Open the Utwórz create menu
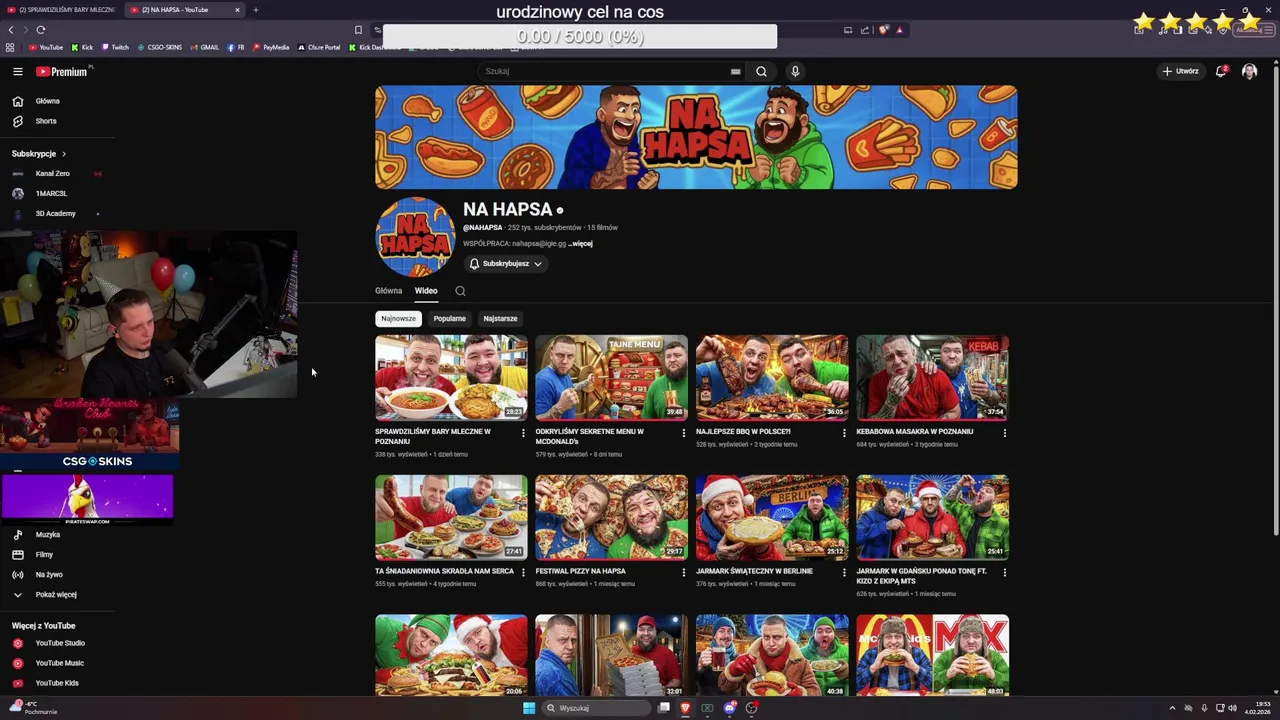The image size is (1280, 720). (x=1181, y=71)
